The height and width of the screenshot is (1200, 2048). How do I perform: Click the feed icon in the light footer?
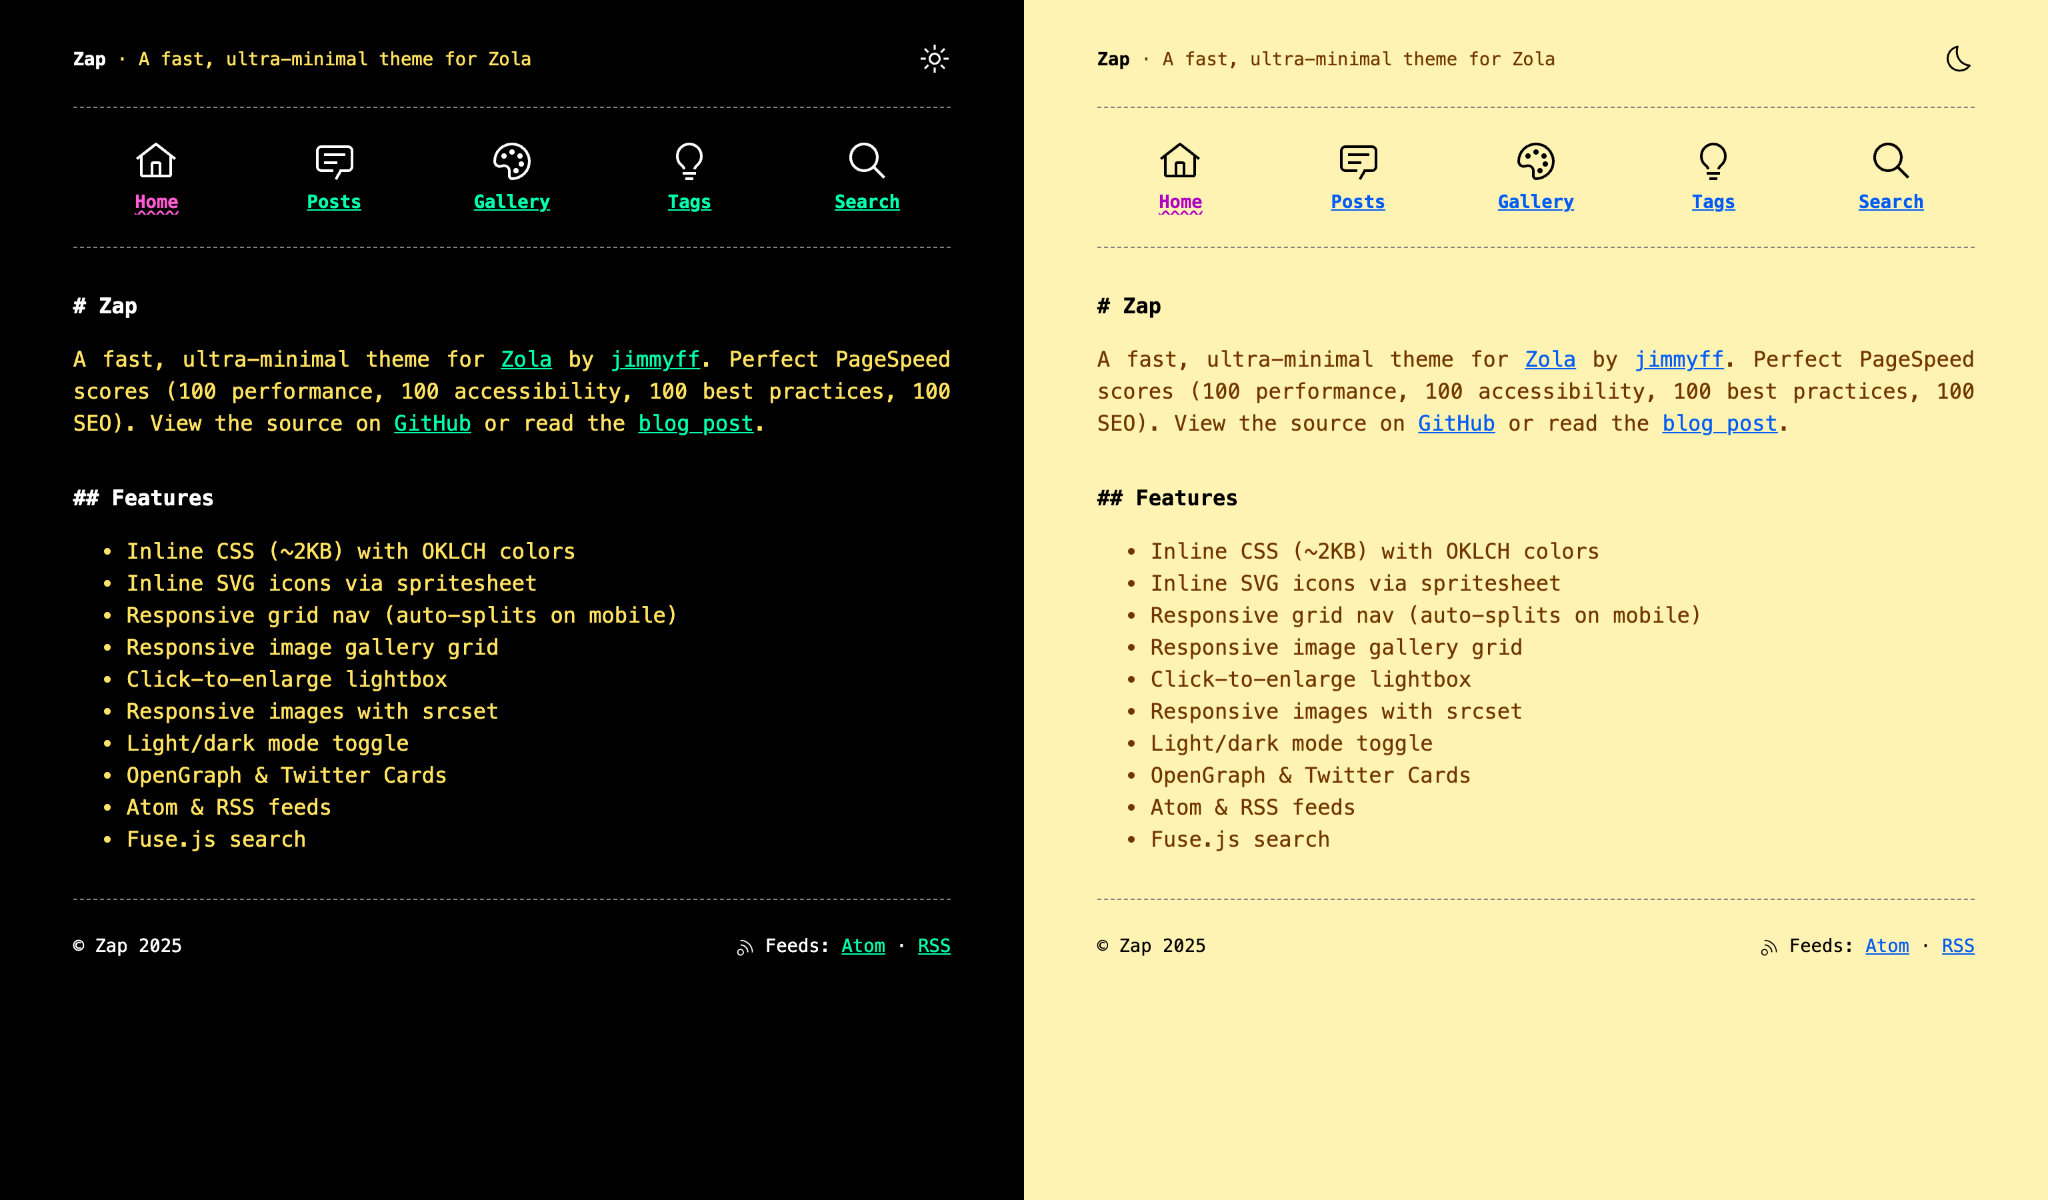pyautogui.click(x=1768, y=946)
